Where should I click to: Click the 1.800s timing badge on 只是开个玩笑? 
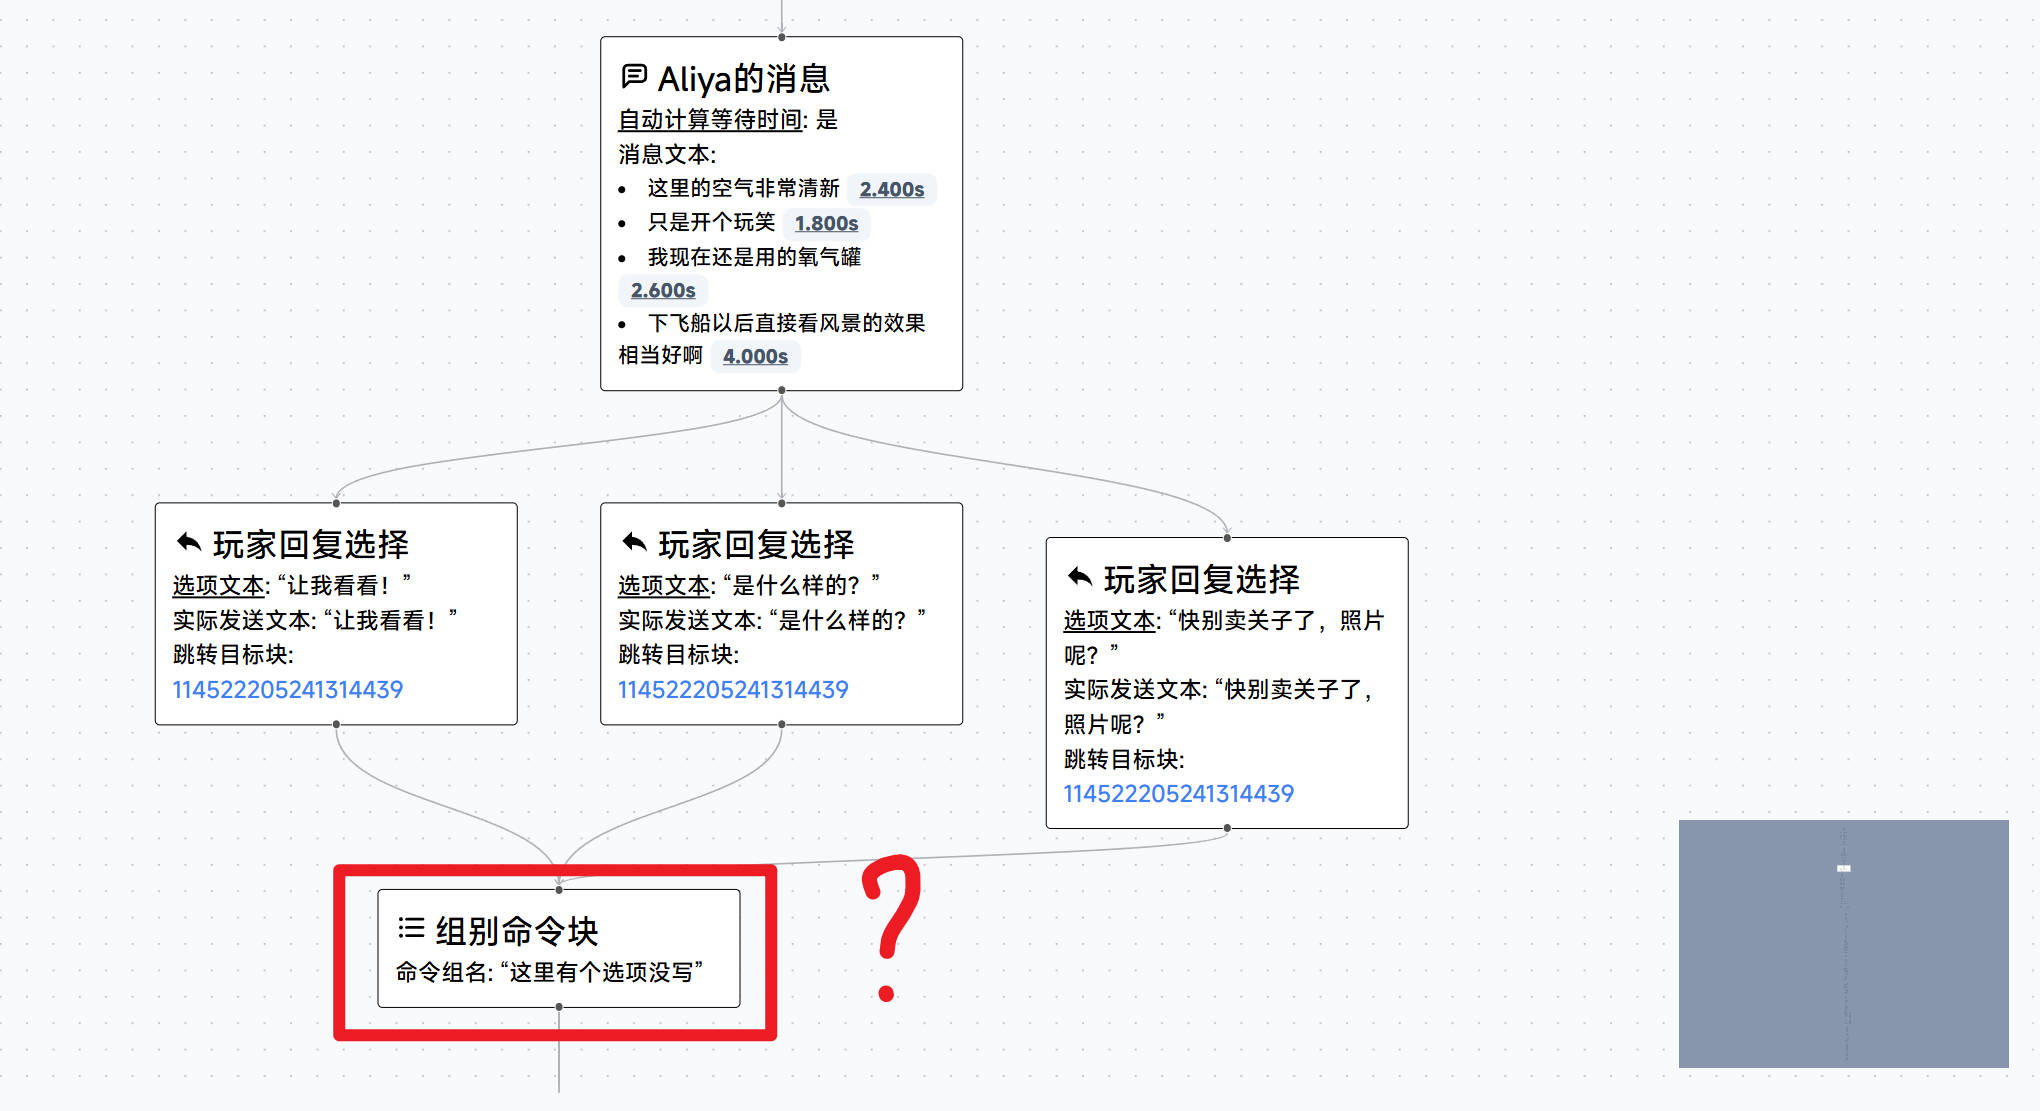tap(826, 223)
